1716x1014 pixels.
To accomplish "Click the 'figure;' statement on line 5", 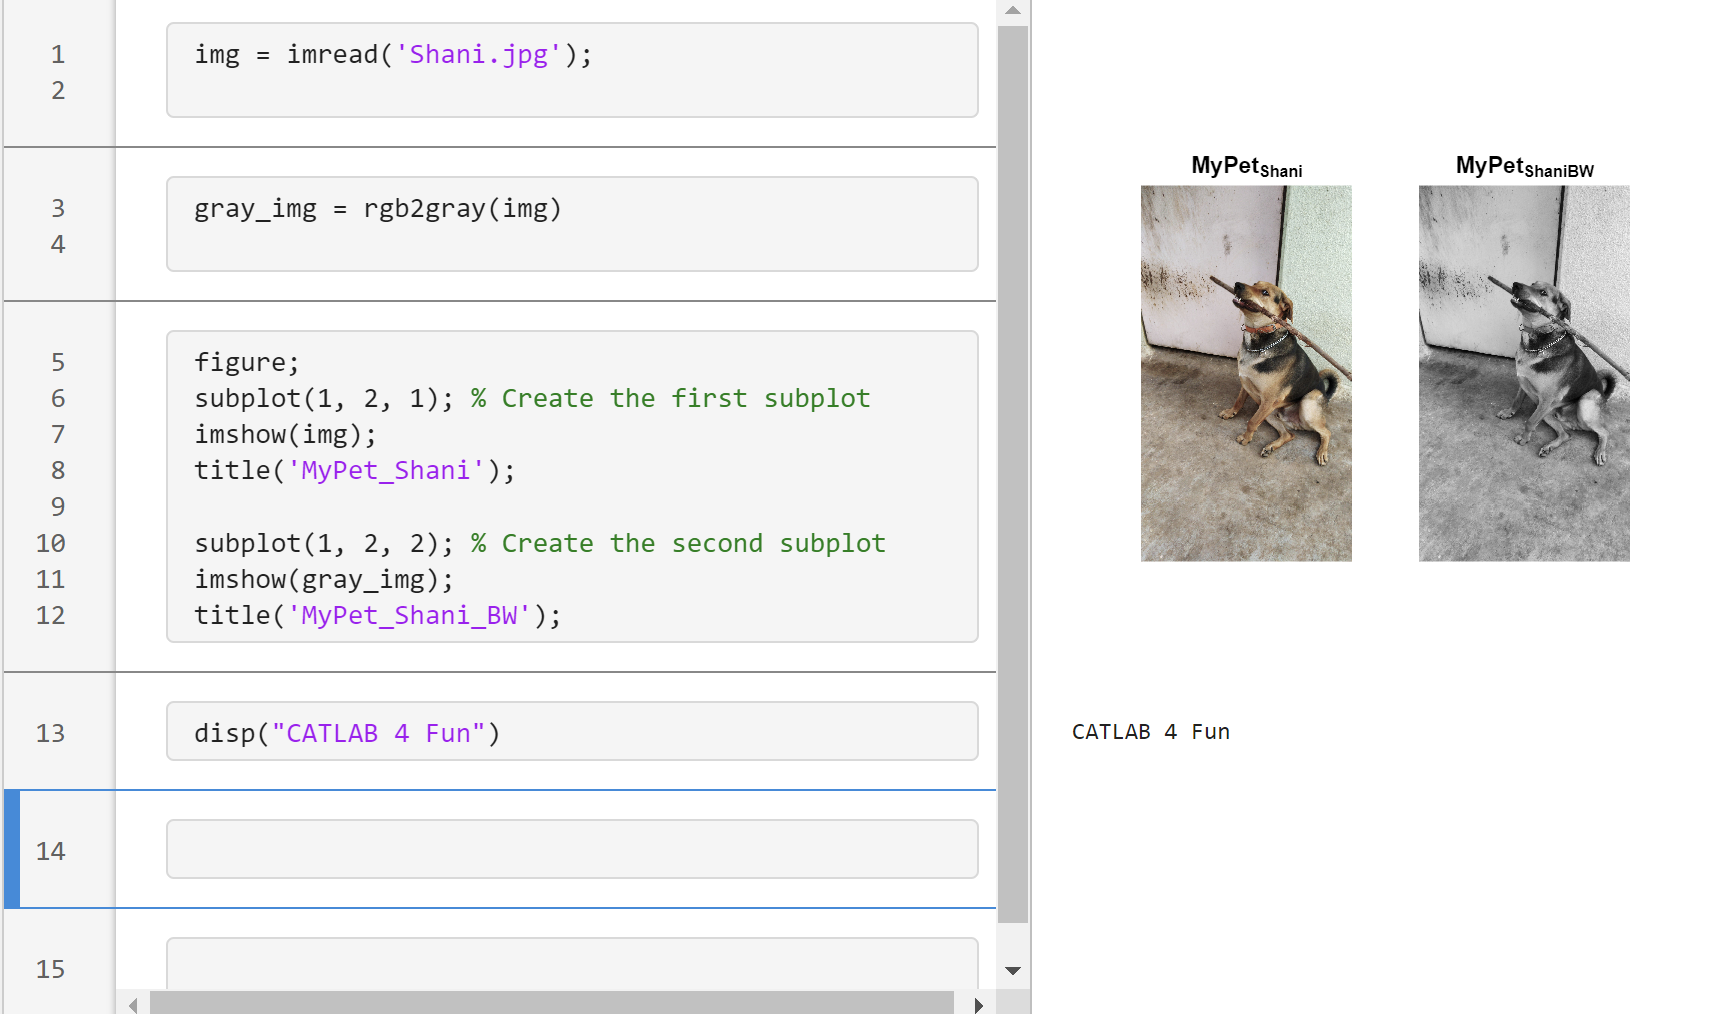I will pyautogui.click(x=247, y=362).
